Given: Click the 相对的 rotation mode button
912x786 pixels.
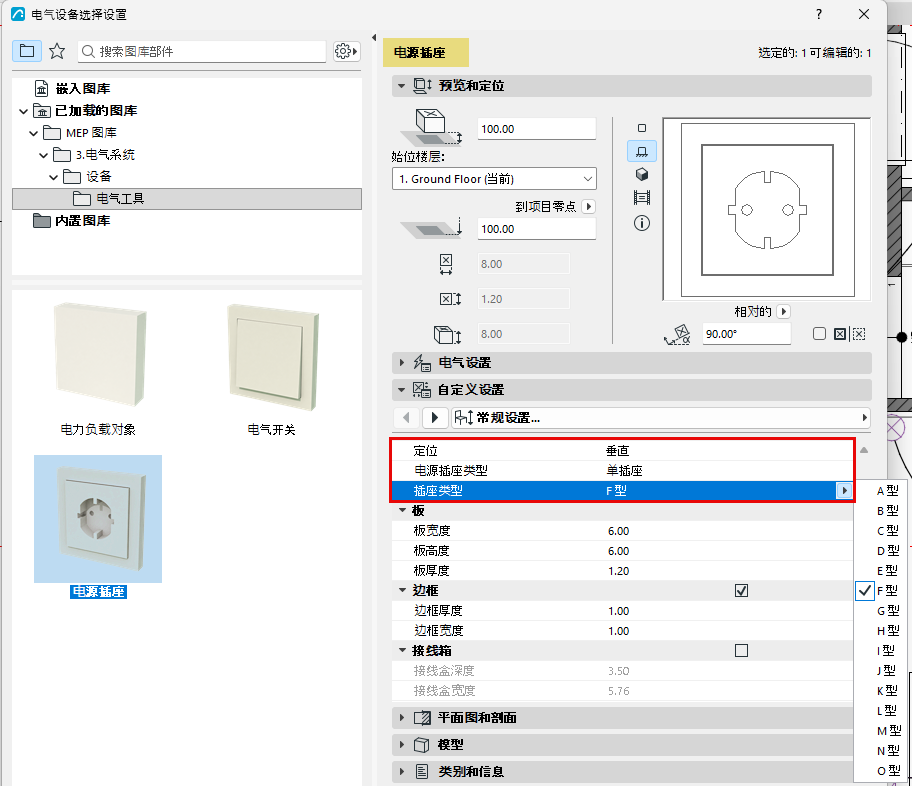Looking at the screenshot, I should coord(783,311).
